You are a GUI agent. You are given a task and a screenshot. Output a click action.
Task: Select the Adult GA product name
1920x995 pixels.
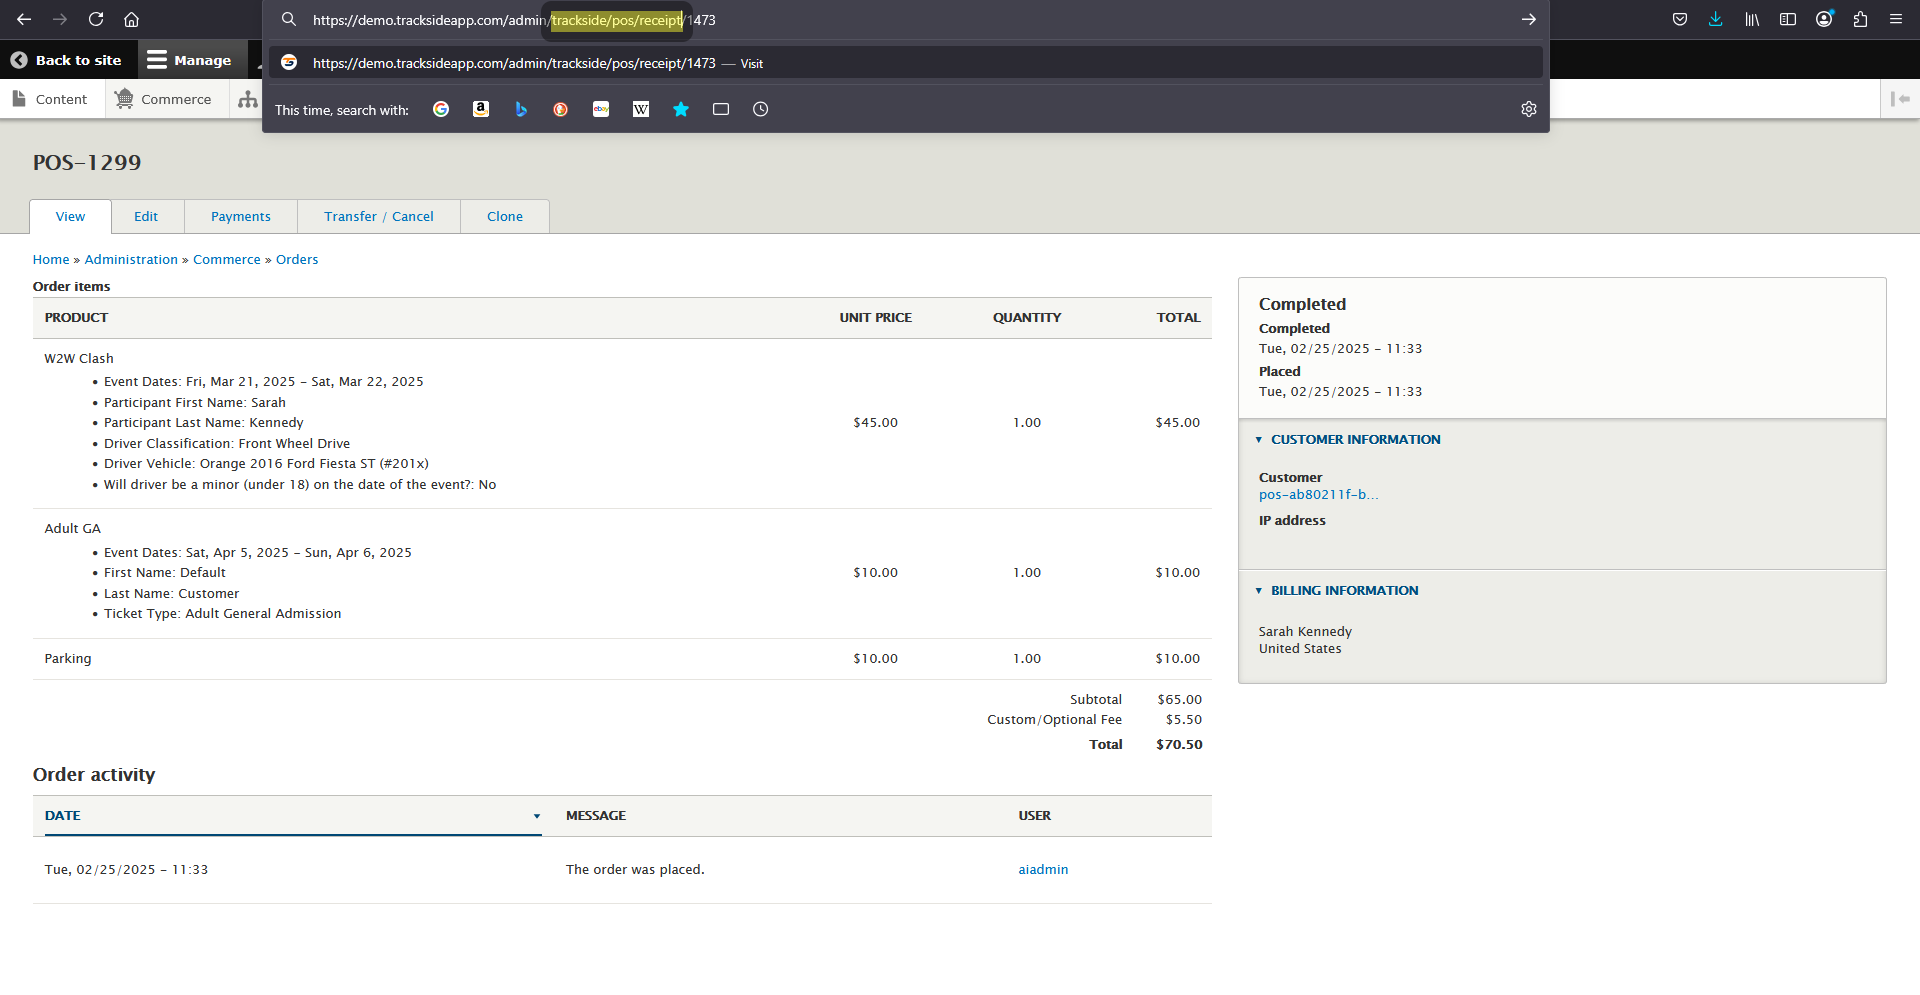(73, 528)
